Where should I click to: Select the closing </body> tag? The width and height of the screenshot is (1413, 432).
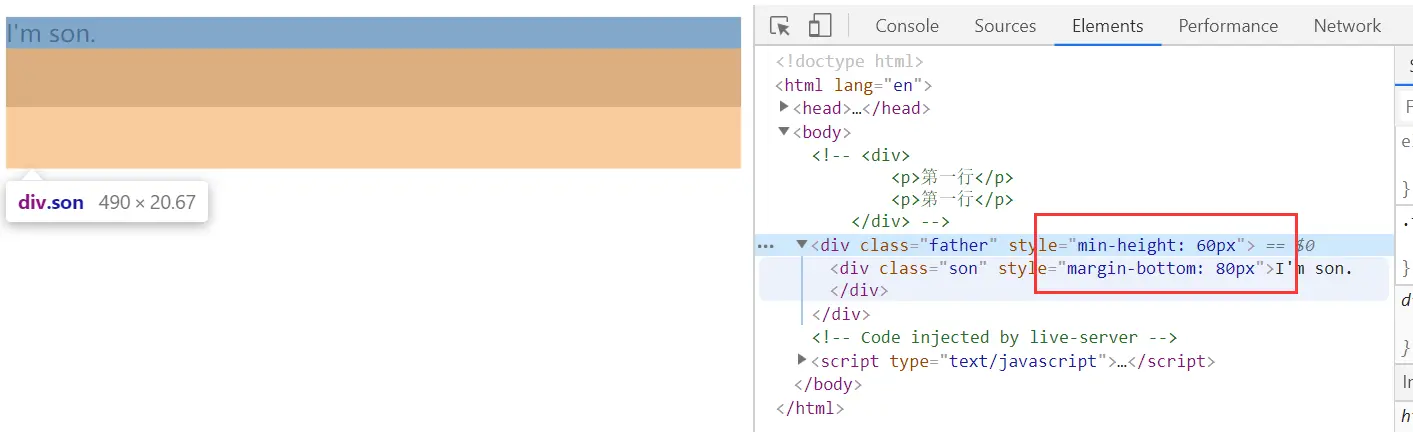(828, 384)
